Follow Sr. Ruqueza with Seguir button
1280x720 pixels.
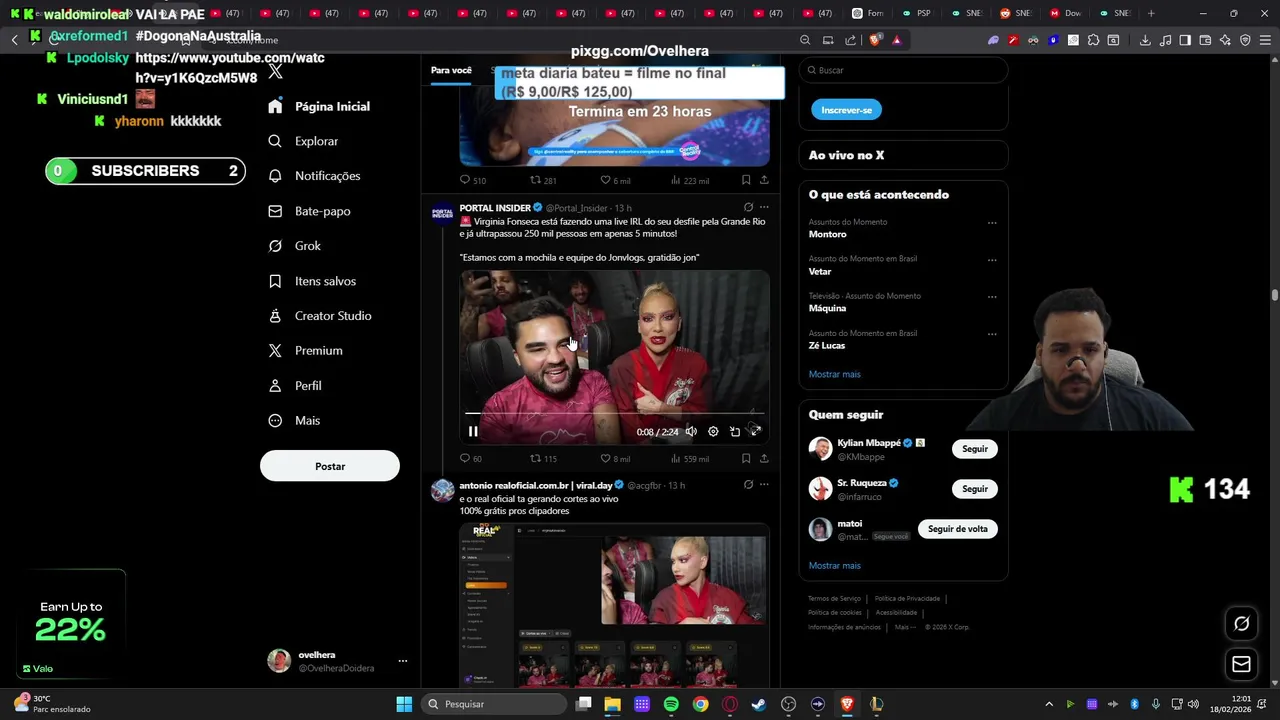975,489
